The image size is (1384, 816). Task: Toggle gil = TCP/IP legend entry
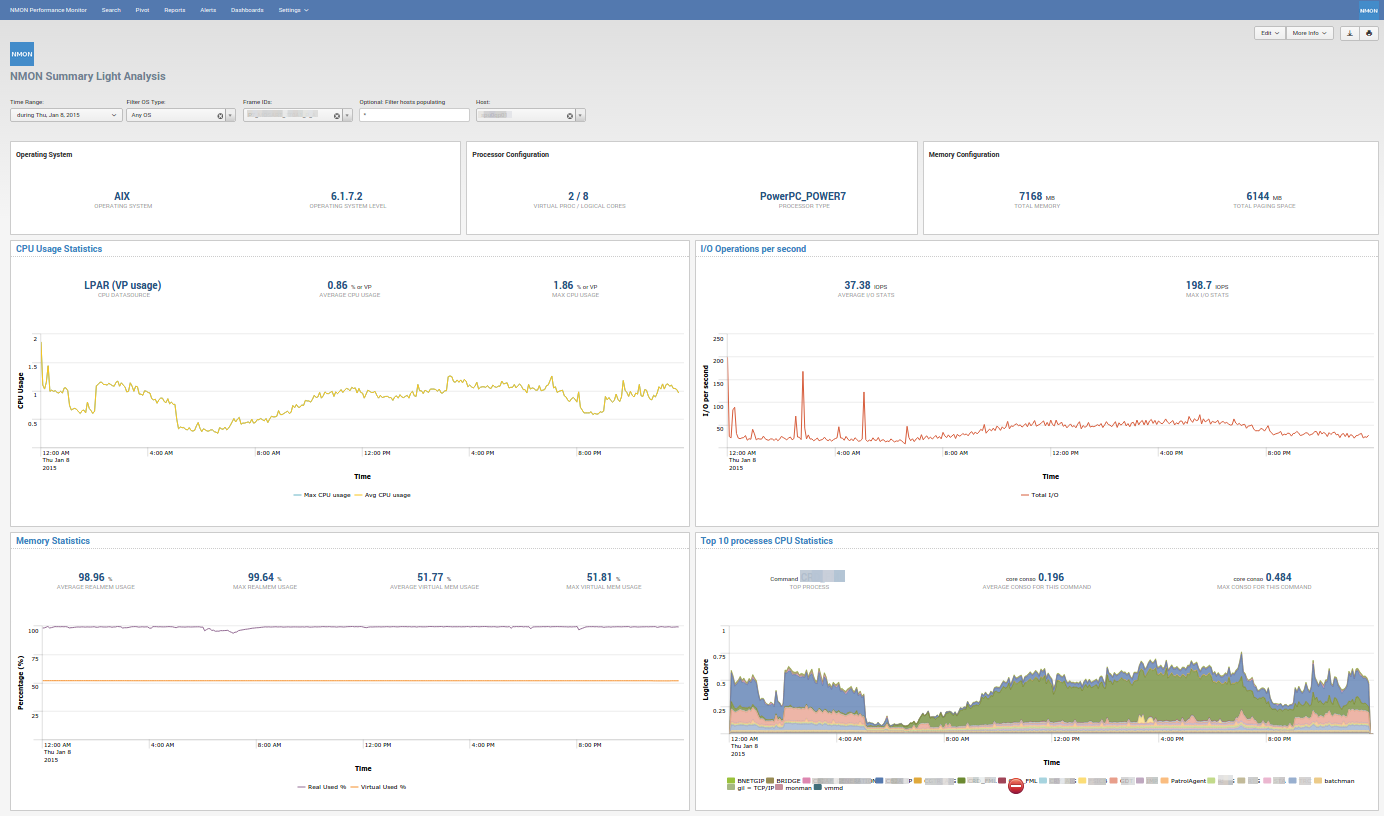click(x=750, y=788)
